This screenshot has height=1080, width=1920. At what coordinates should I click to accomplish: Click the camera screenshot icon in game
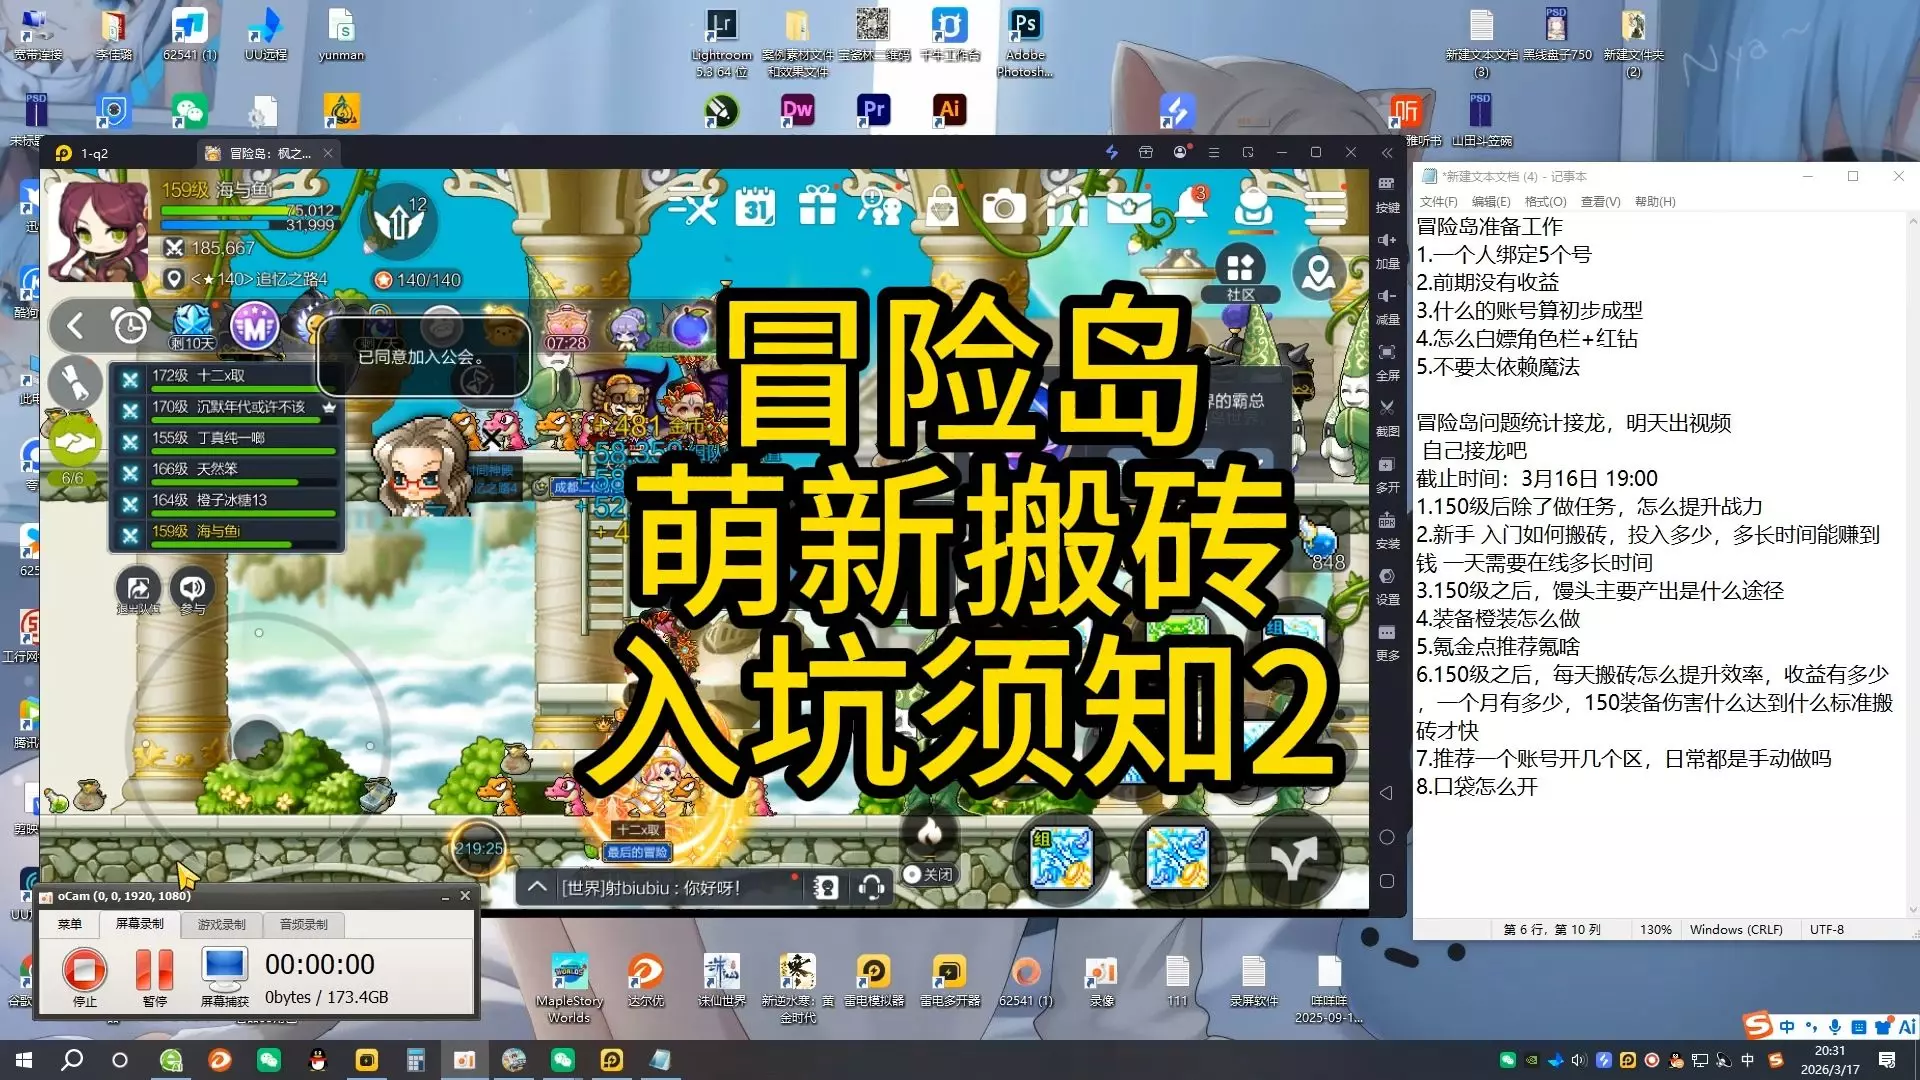(x=1004, y=207)
